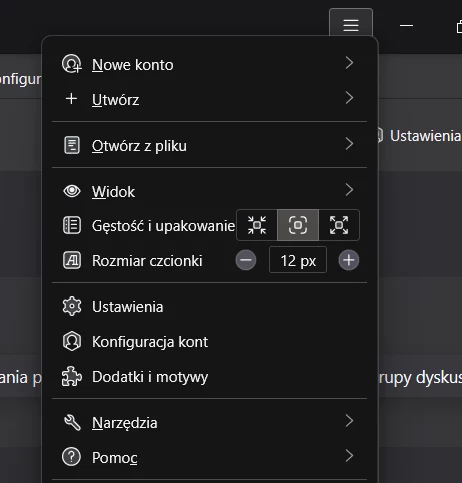Expand the Narzędzia submenu chevron
Image resolution: width=462 pixels, height=483 pixels.
point(349,421)
